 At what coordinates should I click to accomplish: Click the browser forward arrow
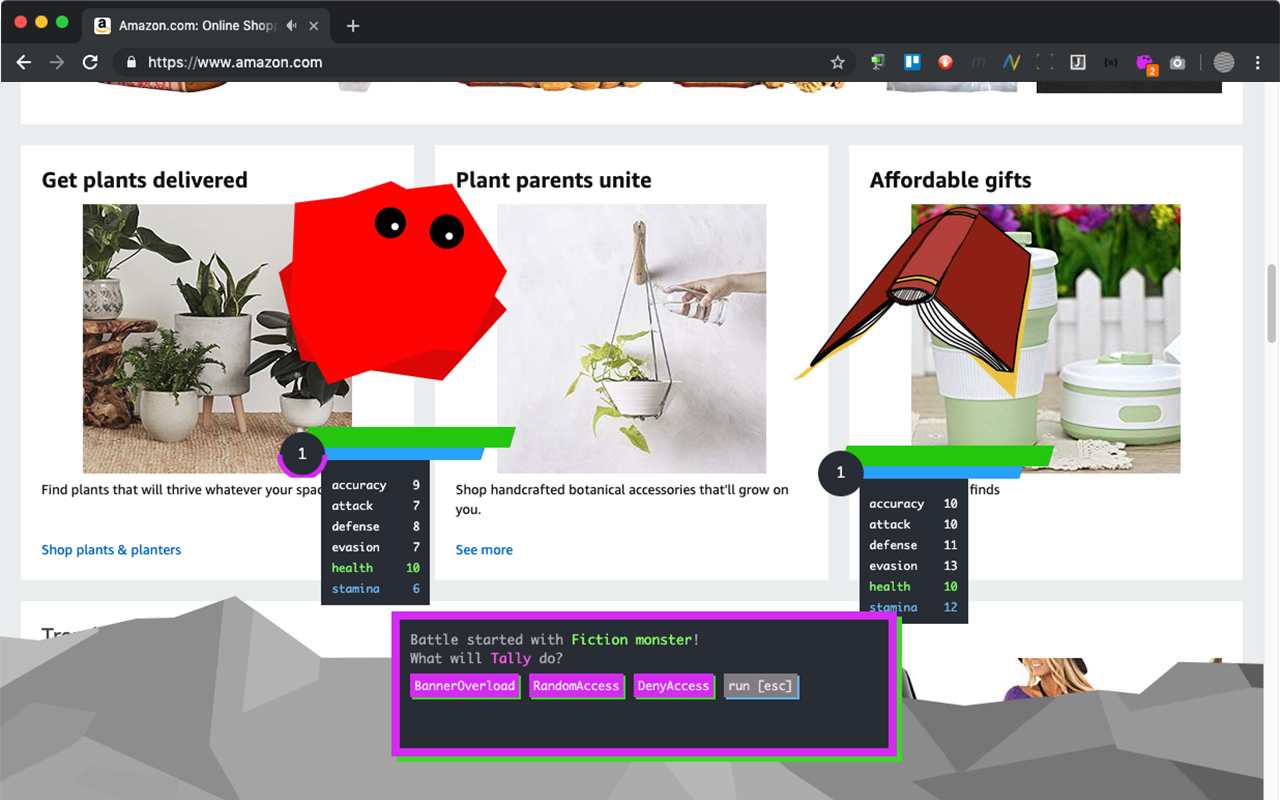click(x=57, y=62)
